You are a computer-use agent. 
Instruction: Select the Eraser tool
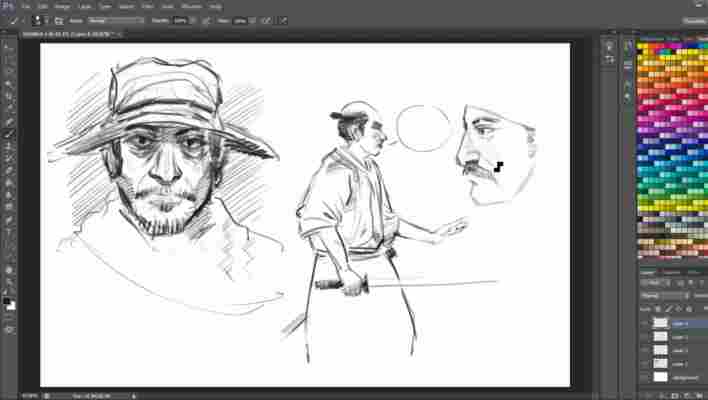pyautogui.click(x=9, y=171)
